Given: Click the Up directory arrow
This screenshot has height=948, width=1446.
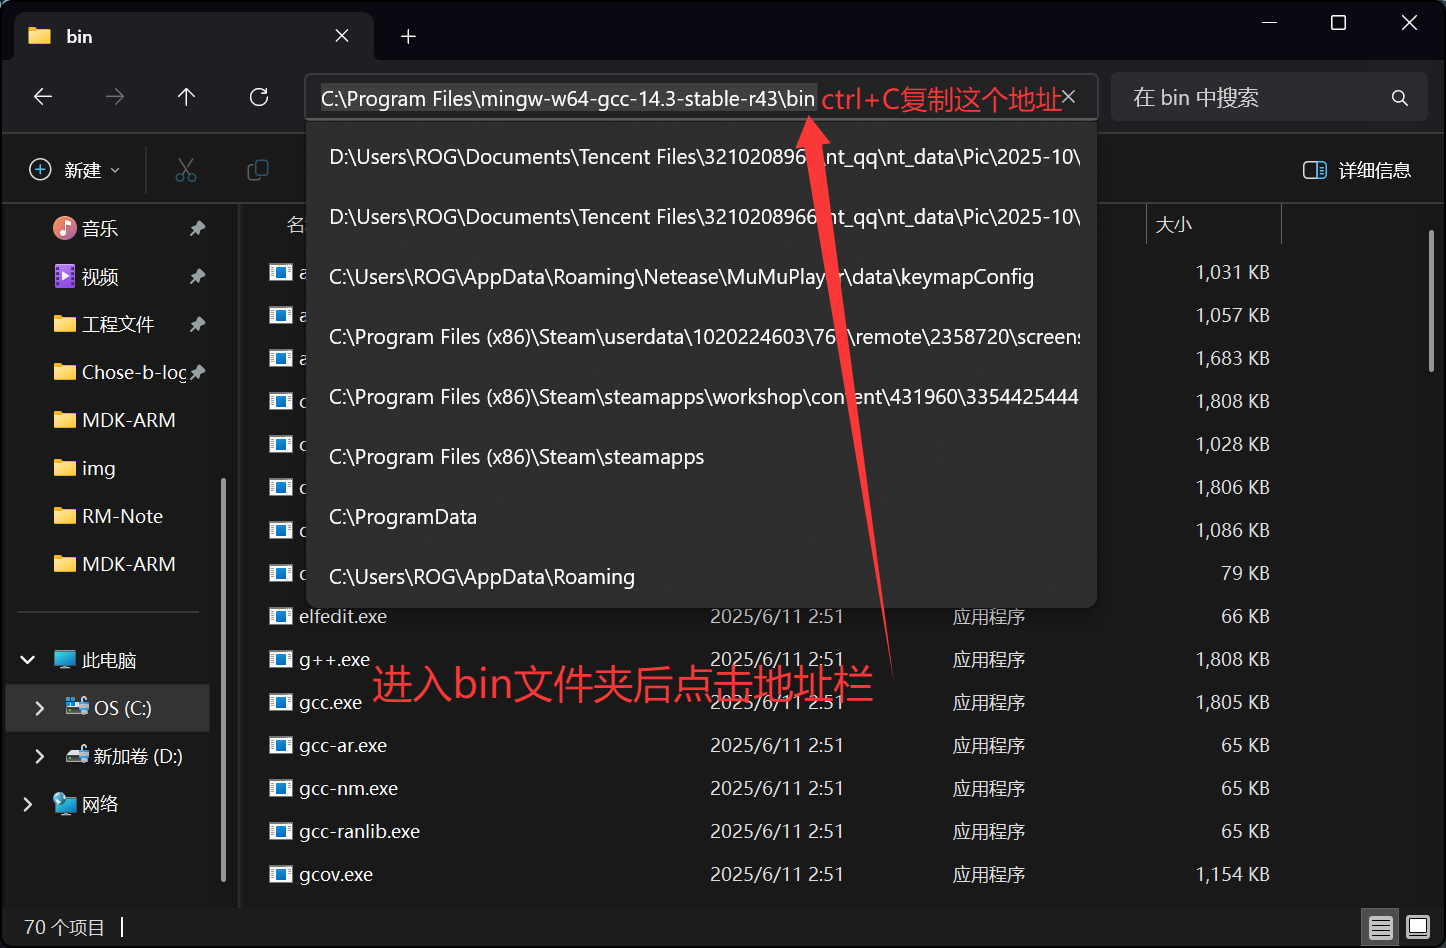Looking at the screenshot, I should 186,97.
